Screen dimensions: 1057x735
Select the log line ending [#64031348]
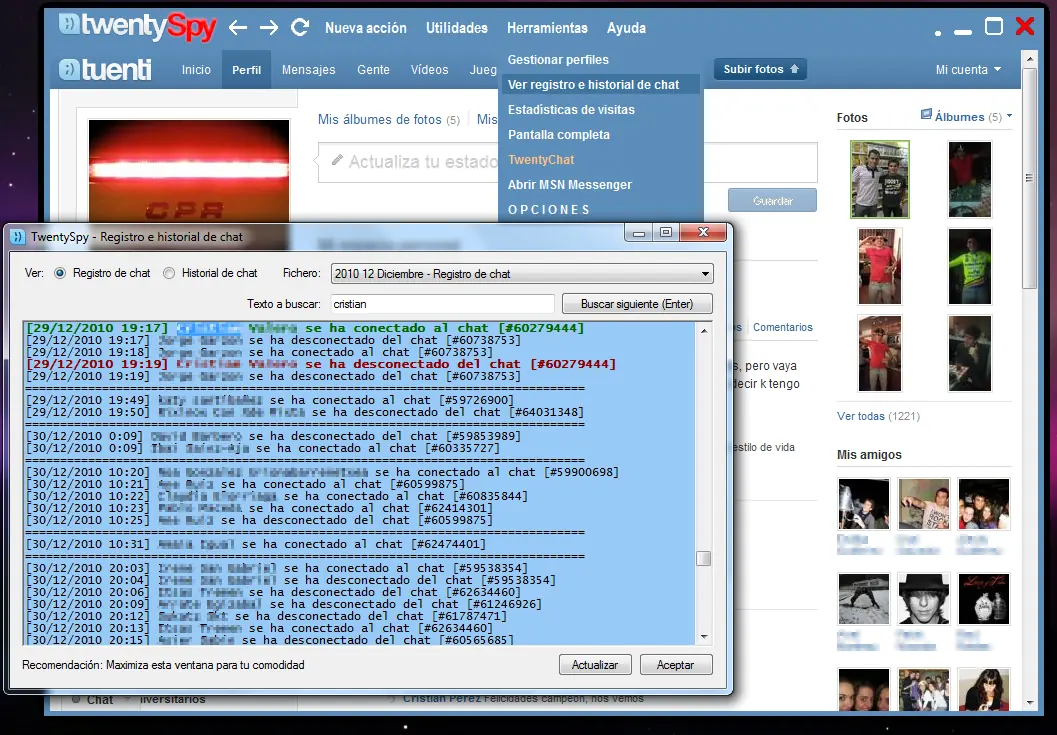(305, 412)
